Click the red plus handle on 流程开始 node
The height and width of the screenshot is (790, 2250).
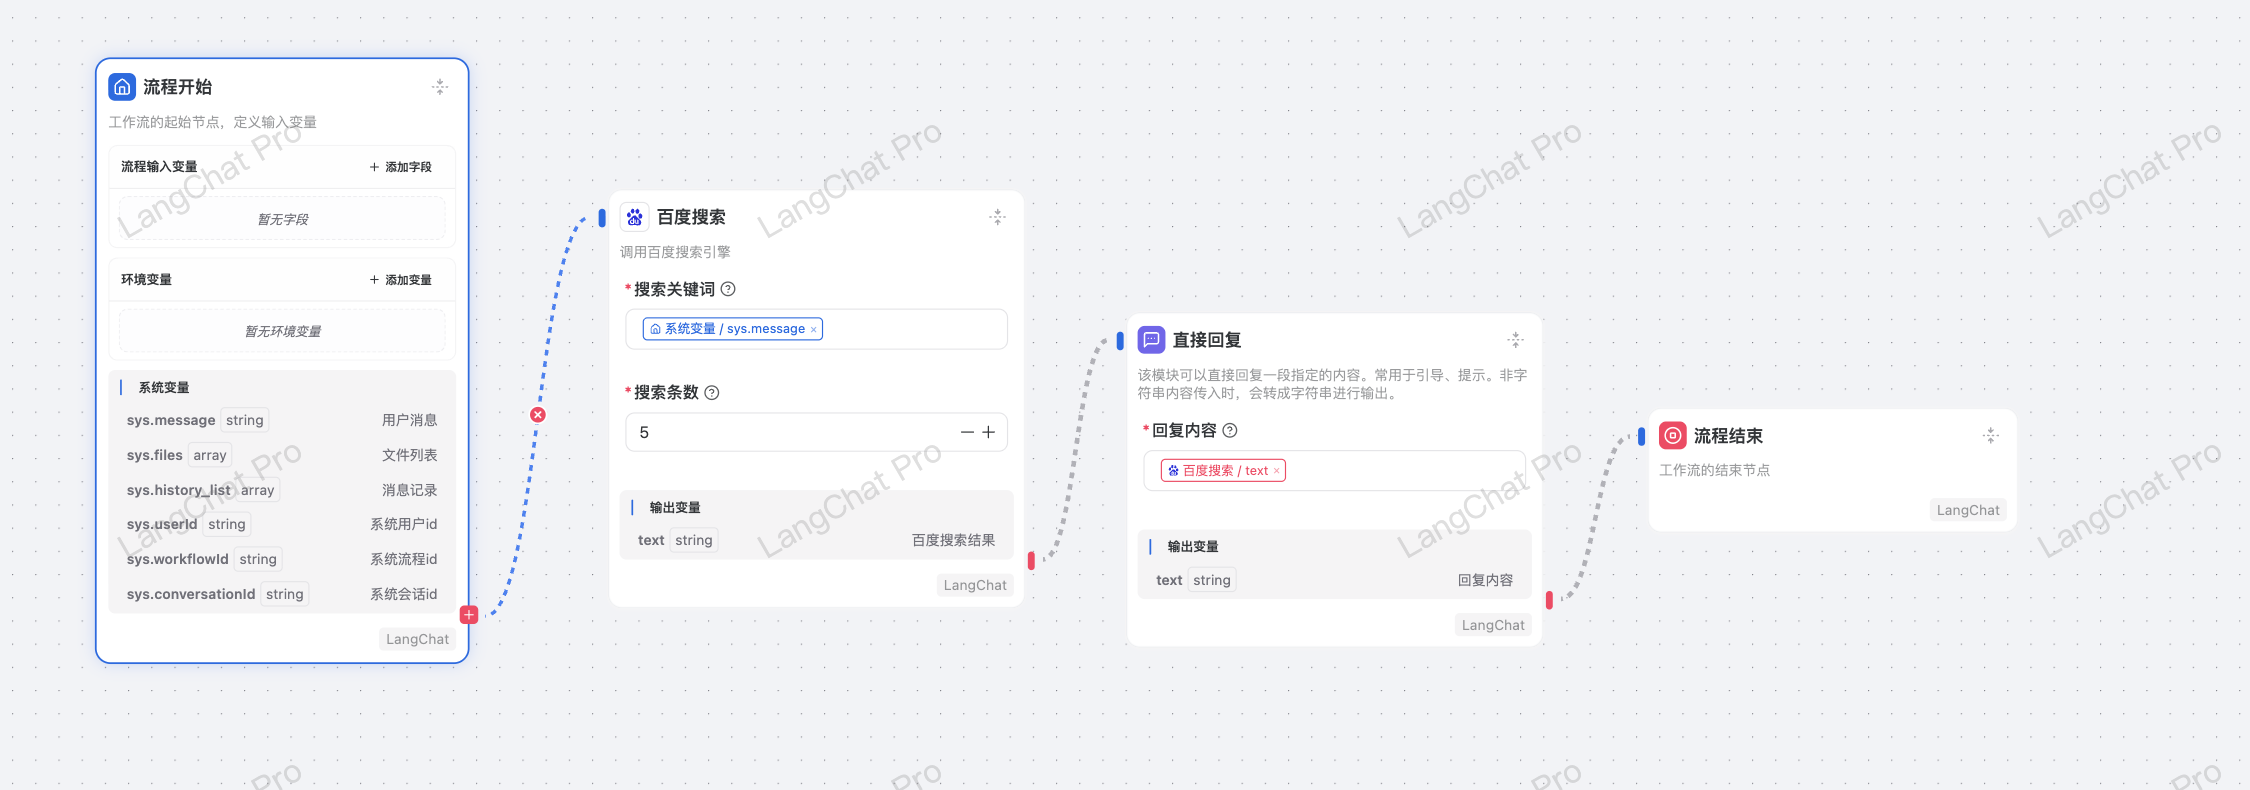point(469,614)
